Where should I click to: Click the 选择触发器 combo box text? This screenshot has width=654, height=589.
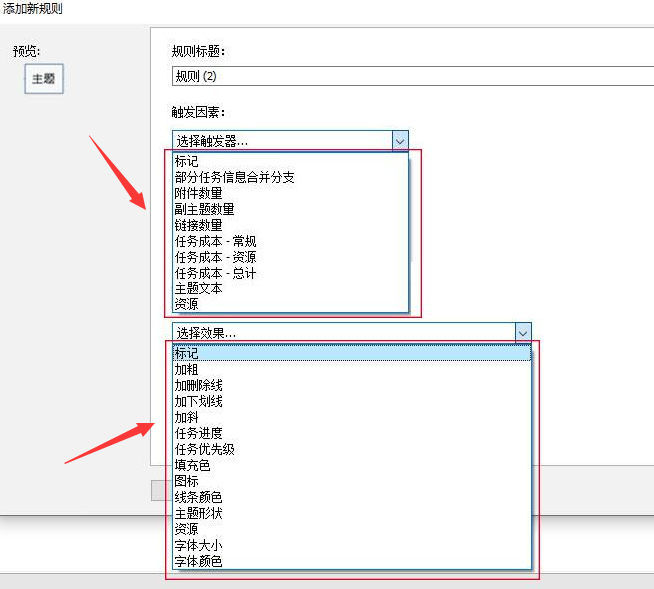coord(212,141)
